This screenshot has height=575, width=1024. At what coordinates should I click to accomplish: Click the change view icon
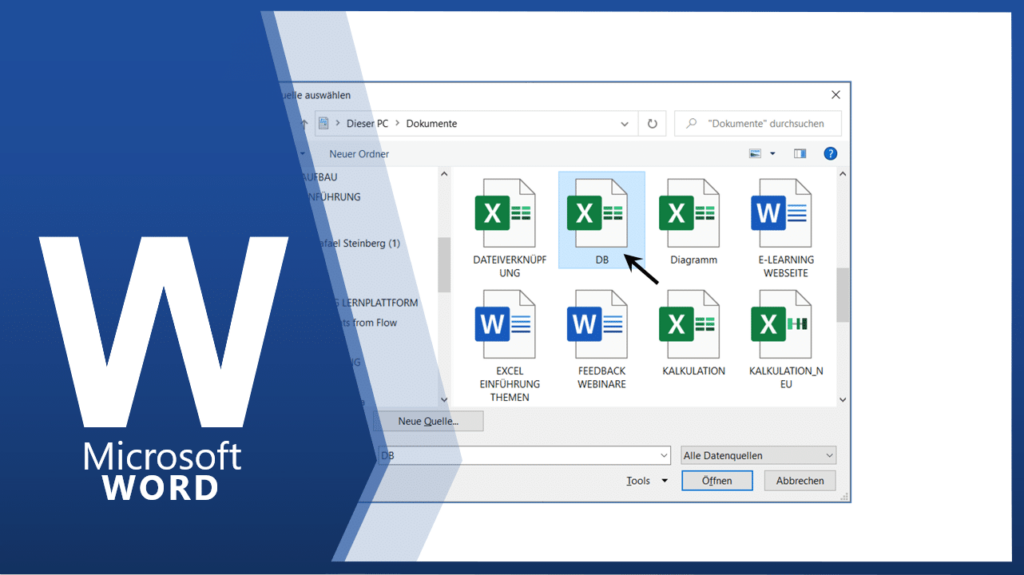755,154
